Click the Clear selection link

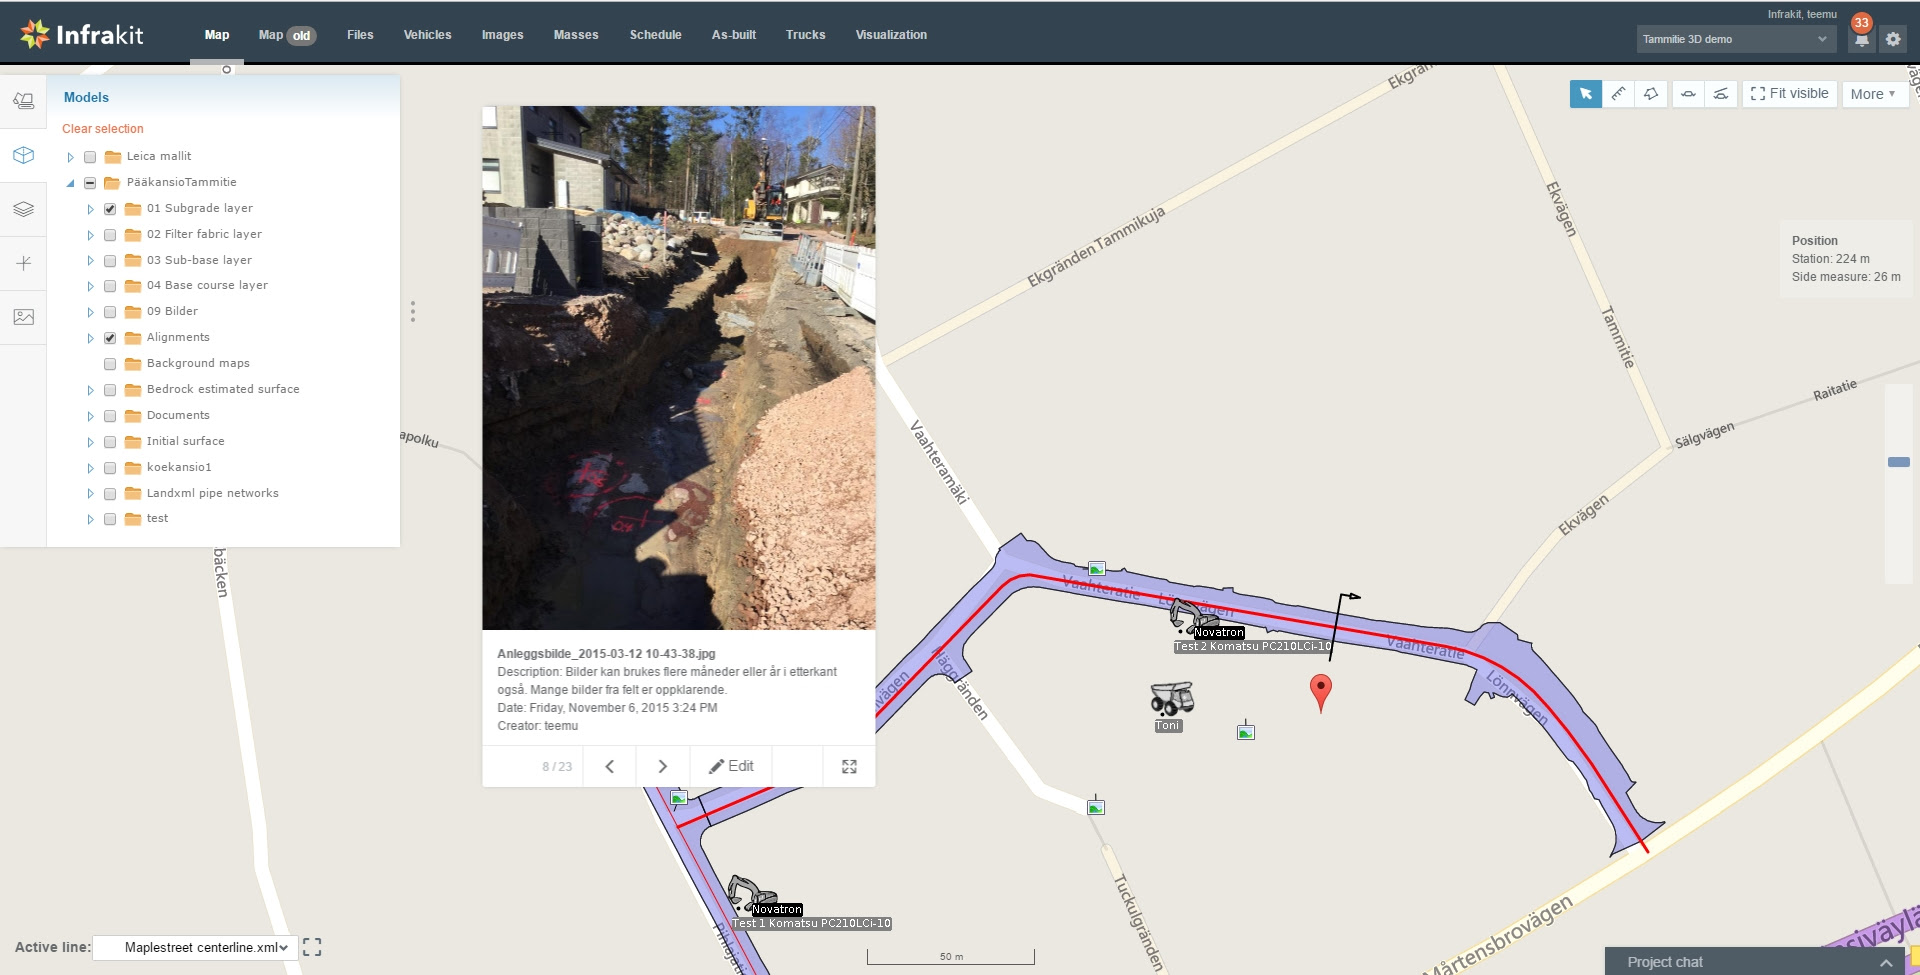point(103,129)
